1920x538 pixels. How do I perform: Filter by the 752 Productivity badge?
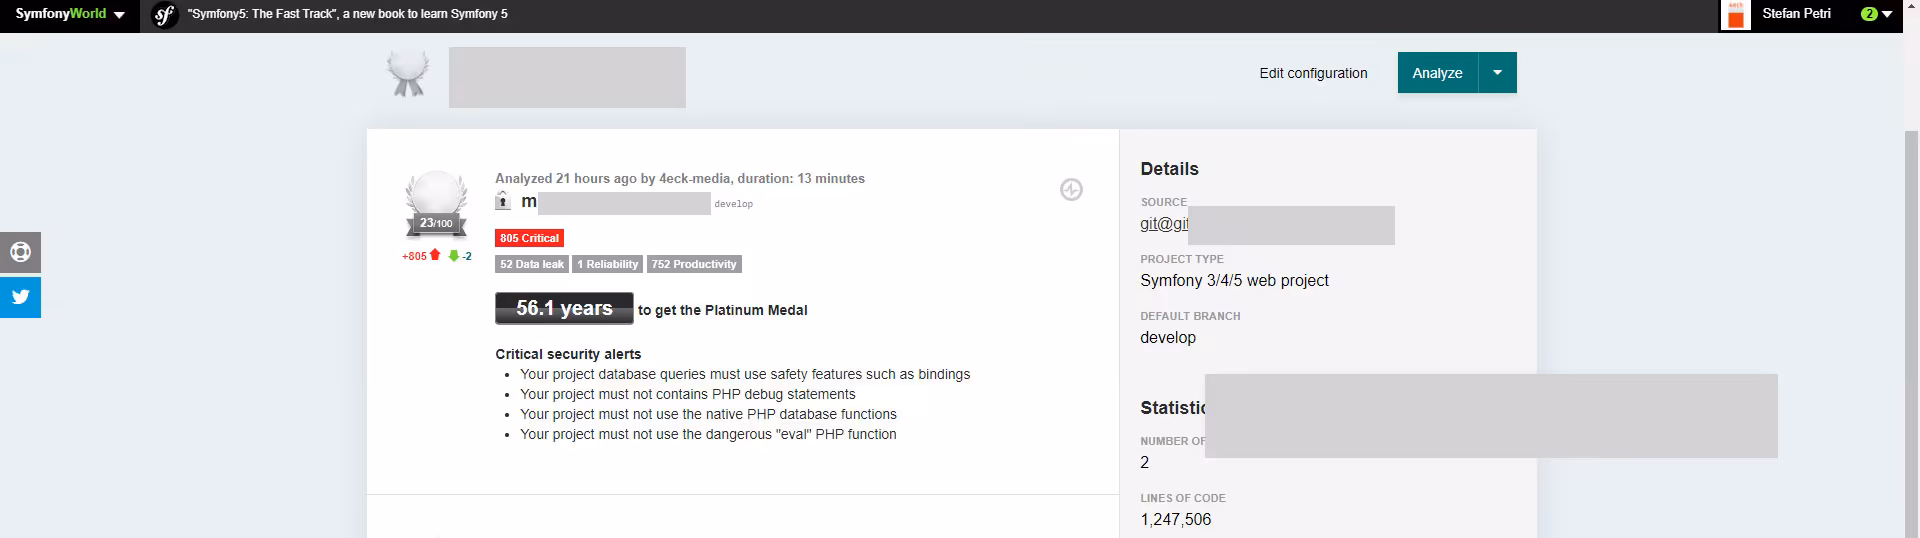coord(694,264)
